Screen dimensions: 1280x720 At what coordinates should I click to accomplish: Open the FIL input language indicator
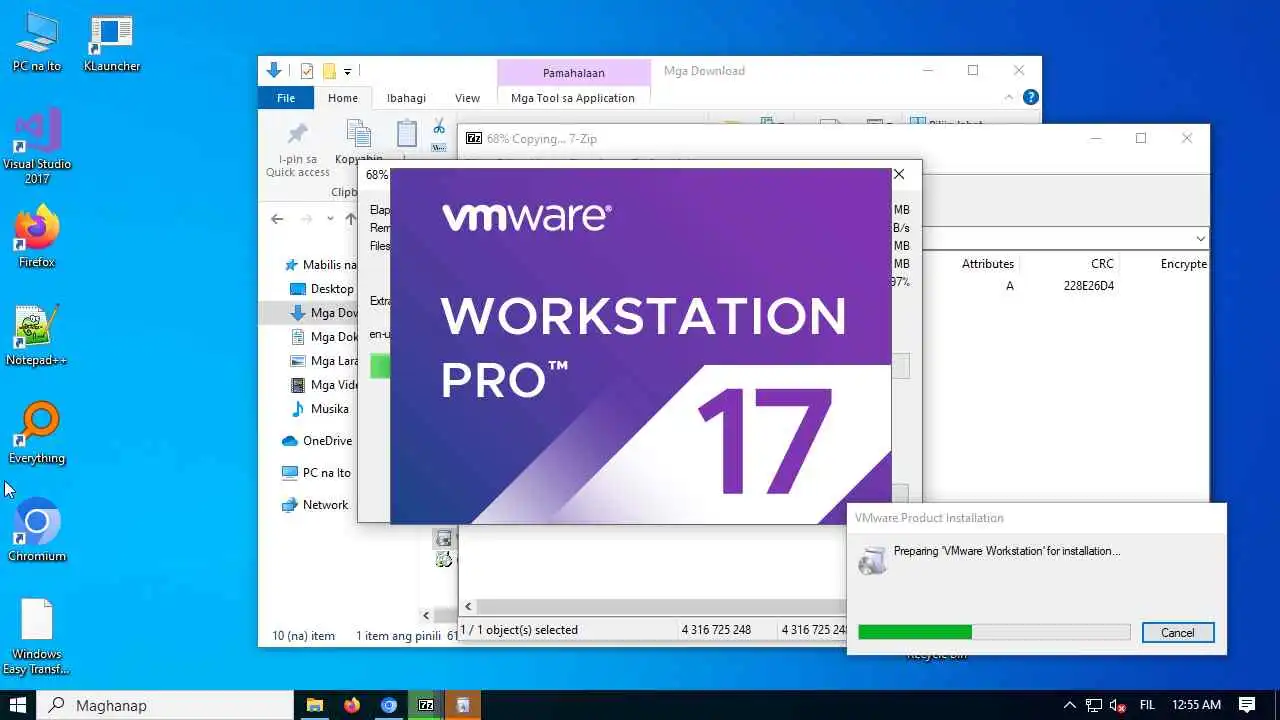click(1147, 705)
